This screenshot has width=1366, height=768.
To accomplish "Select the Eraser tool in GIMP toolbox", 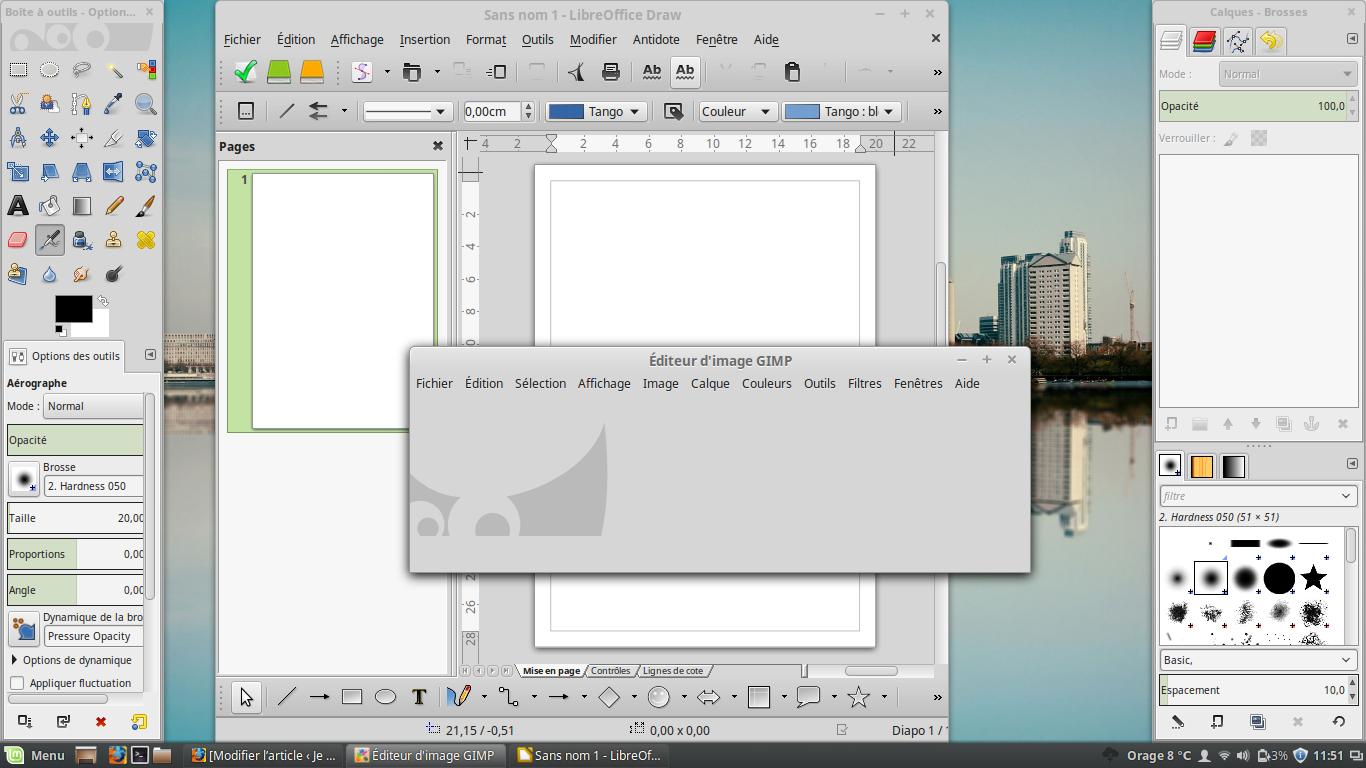I will pyautogui.click(x=18, y=240).
